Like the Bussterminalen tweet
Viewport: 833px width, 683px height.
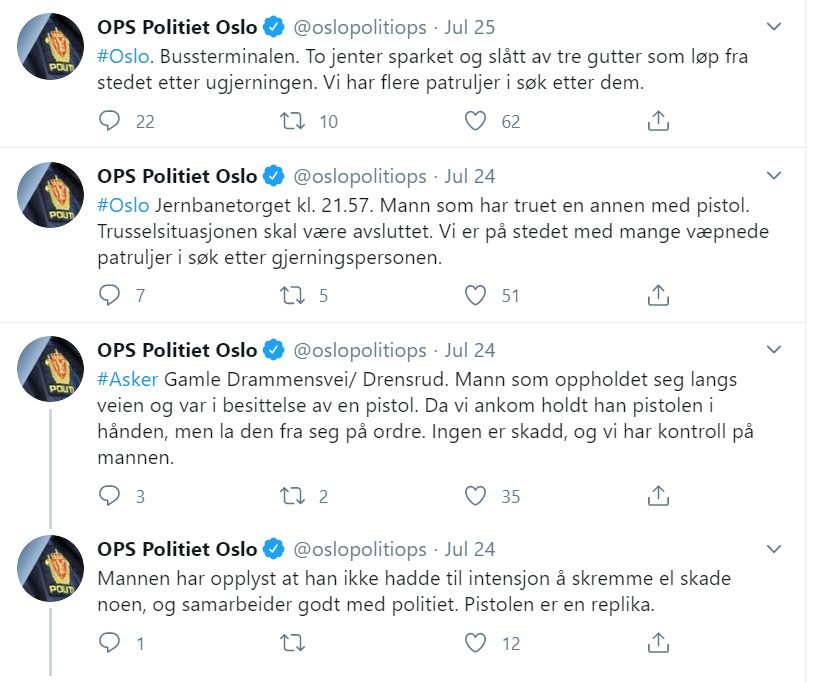[477, 121]
